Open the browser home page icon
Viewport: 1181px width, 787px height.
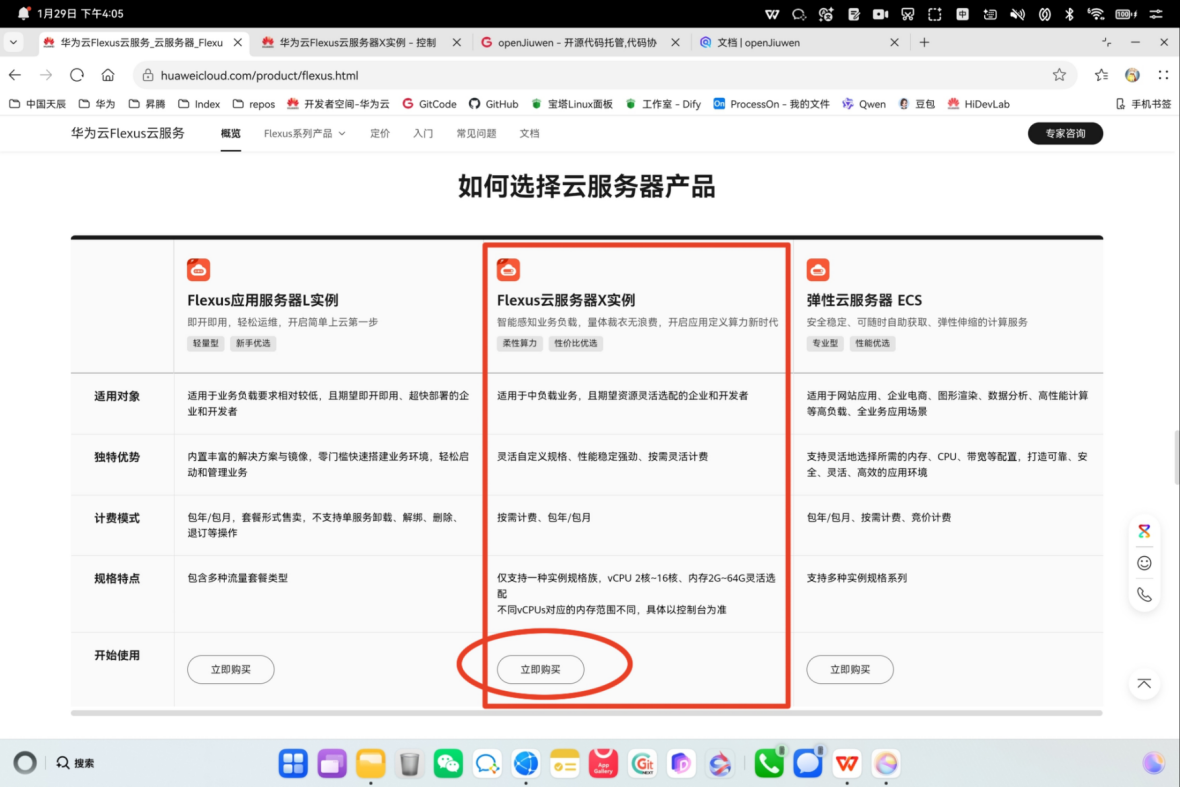click(108, 75)
